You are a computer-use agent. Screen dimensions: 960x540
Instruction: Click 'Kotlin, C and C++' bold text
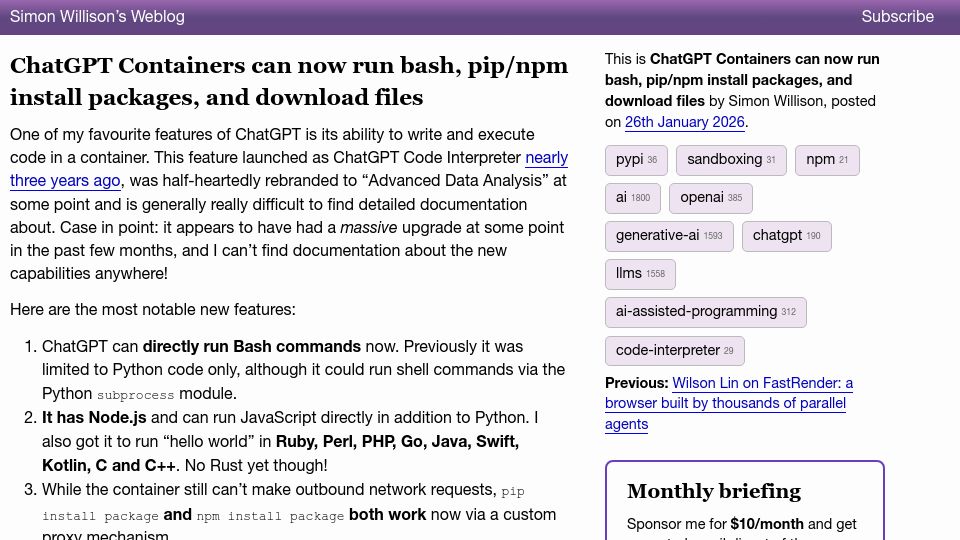pos(109,465)
